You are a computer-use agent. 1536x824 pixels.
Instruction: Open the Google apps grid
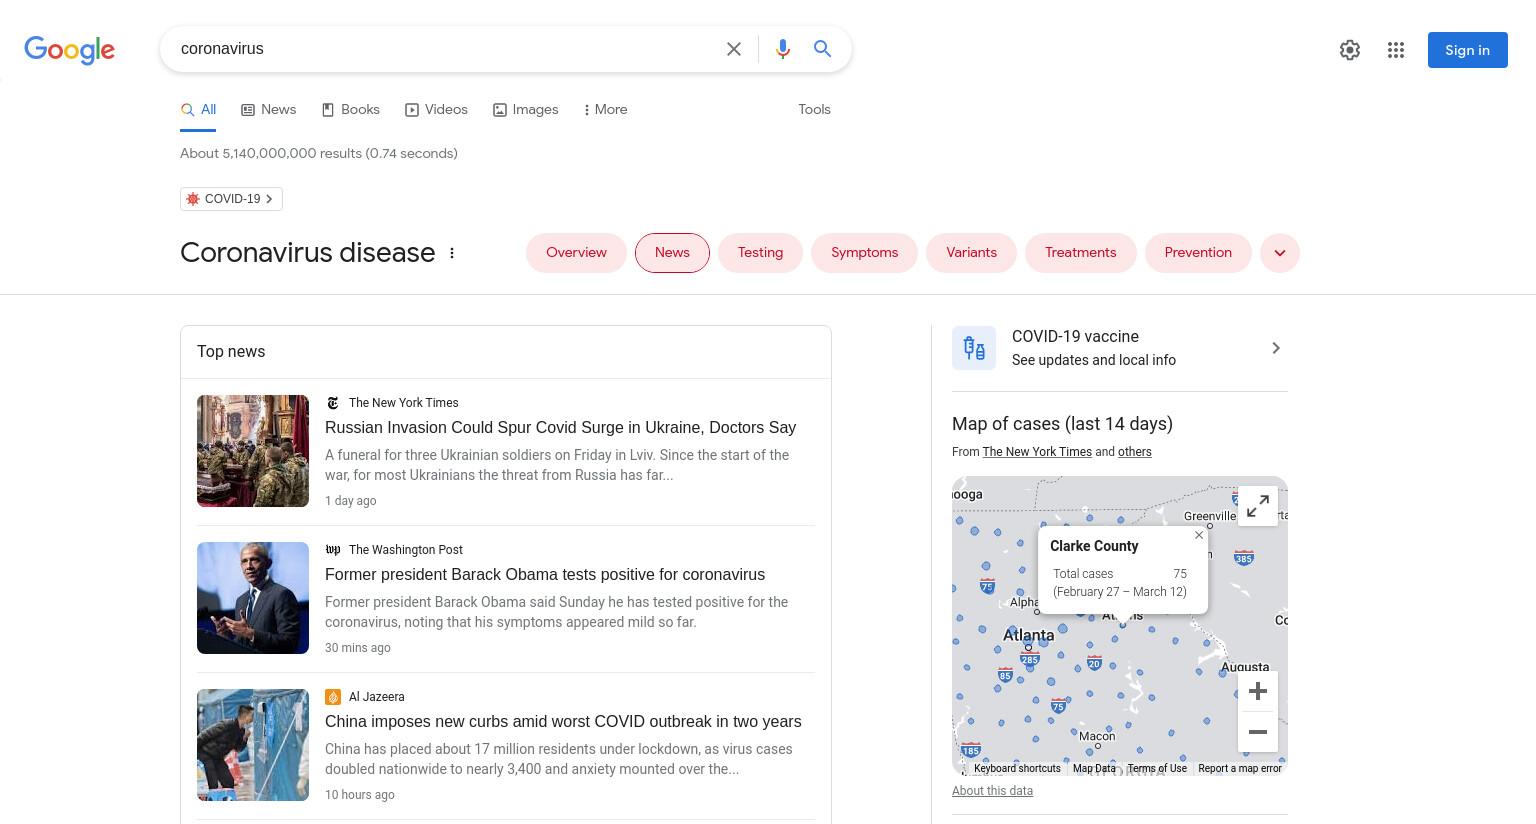click(x=1396, y=50)
